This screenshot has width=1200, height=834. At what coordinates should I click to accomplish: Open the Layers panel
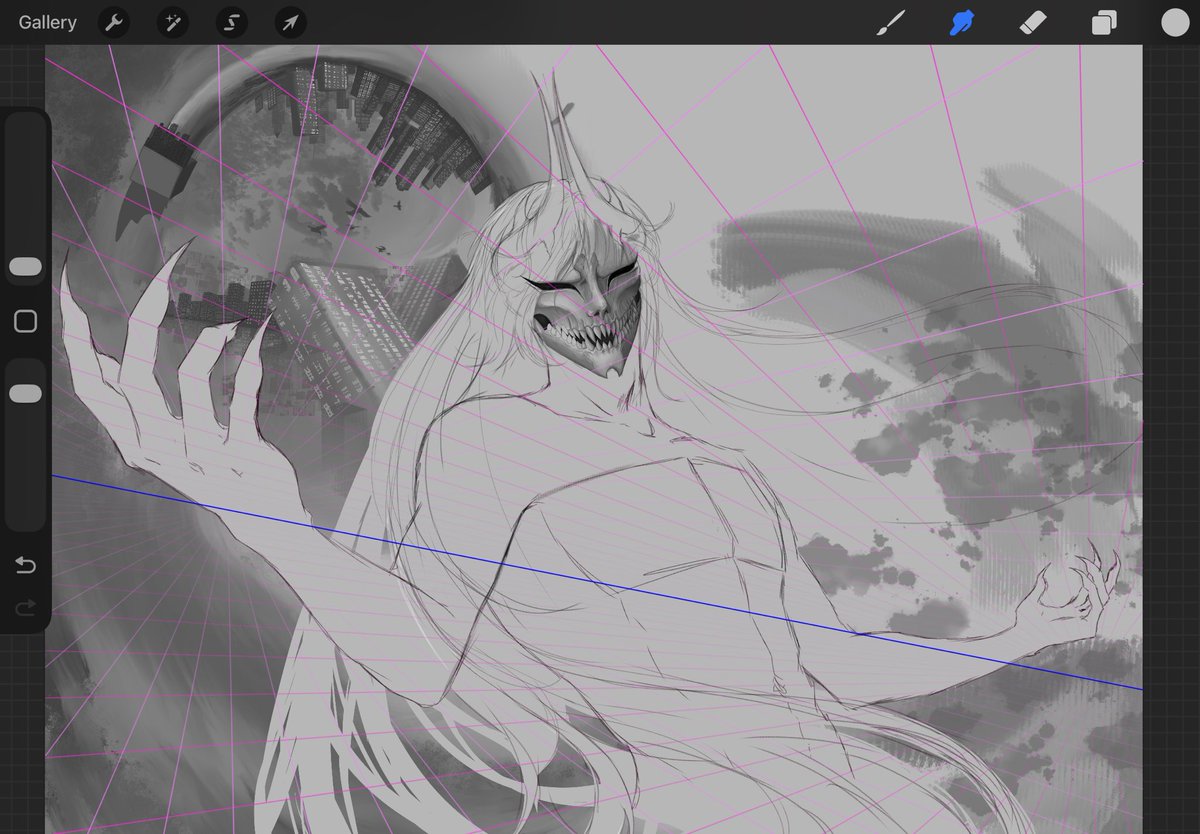[1104, 23]
